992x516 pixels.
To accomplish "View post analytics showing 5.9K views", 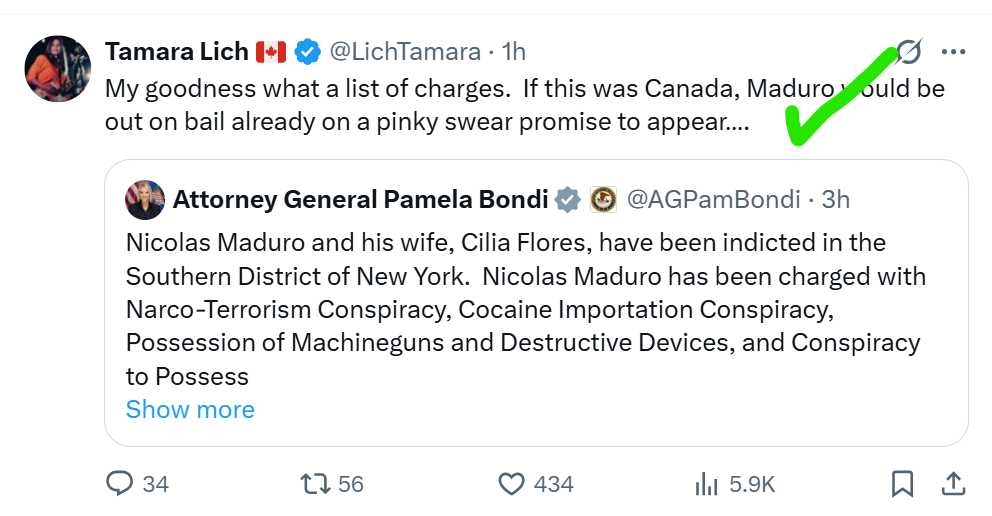I will [x=707, y=484].
